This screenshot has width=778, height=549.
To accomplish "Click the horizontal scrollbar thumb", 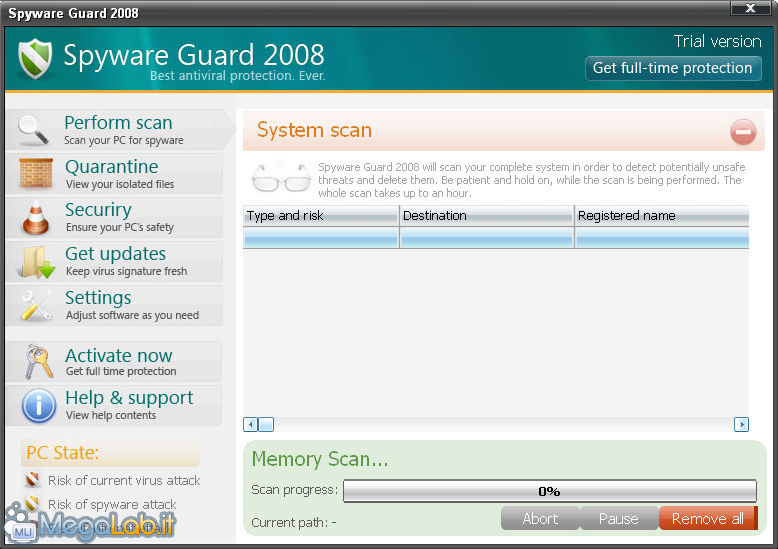I will 266,424.
